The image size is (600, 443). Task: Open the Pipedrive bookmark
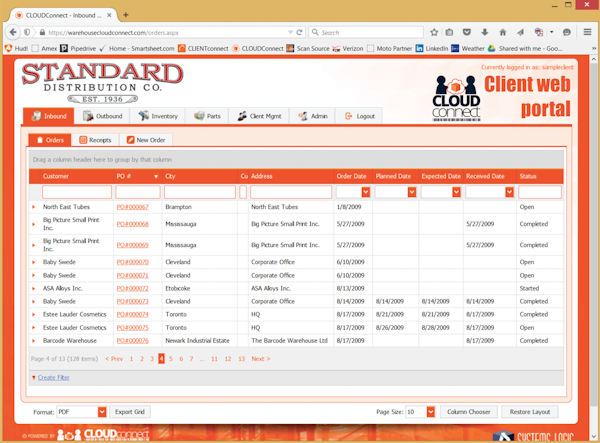point(78,49)
